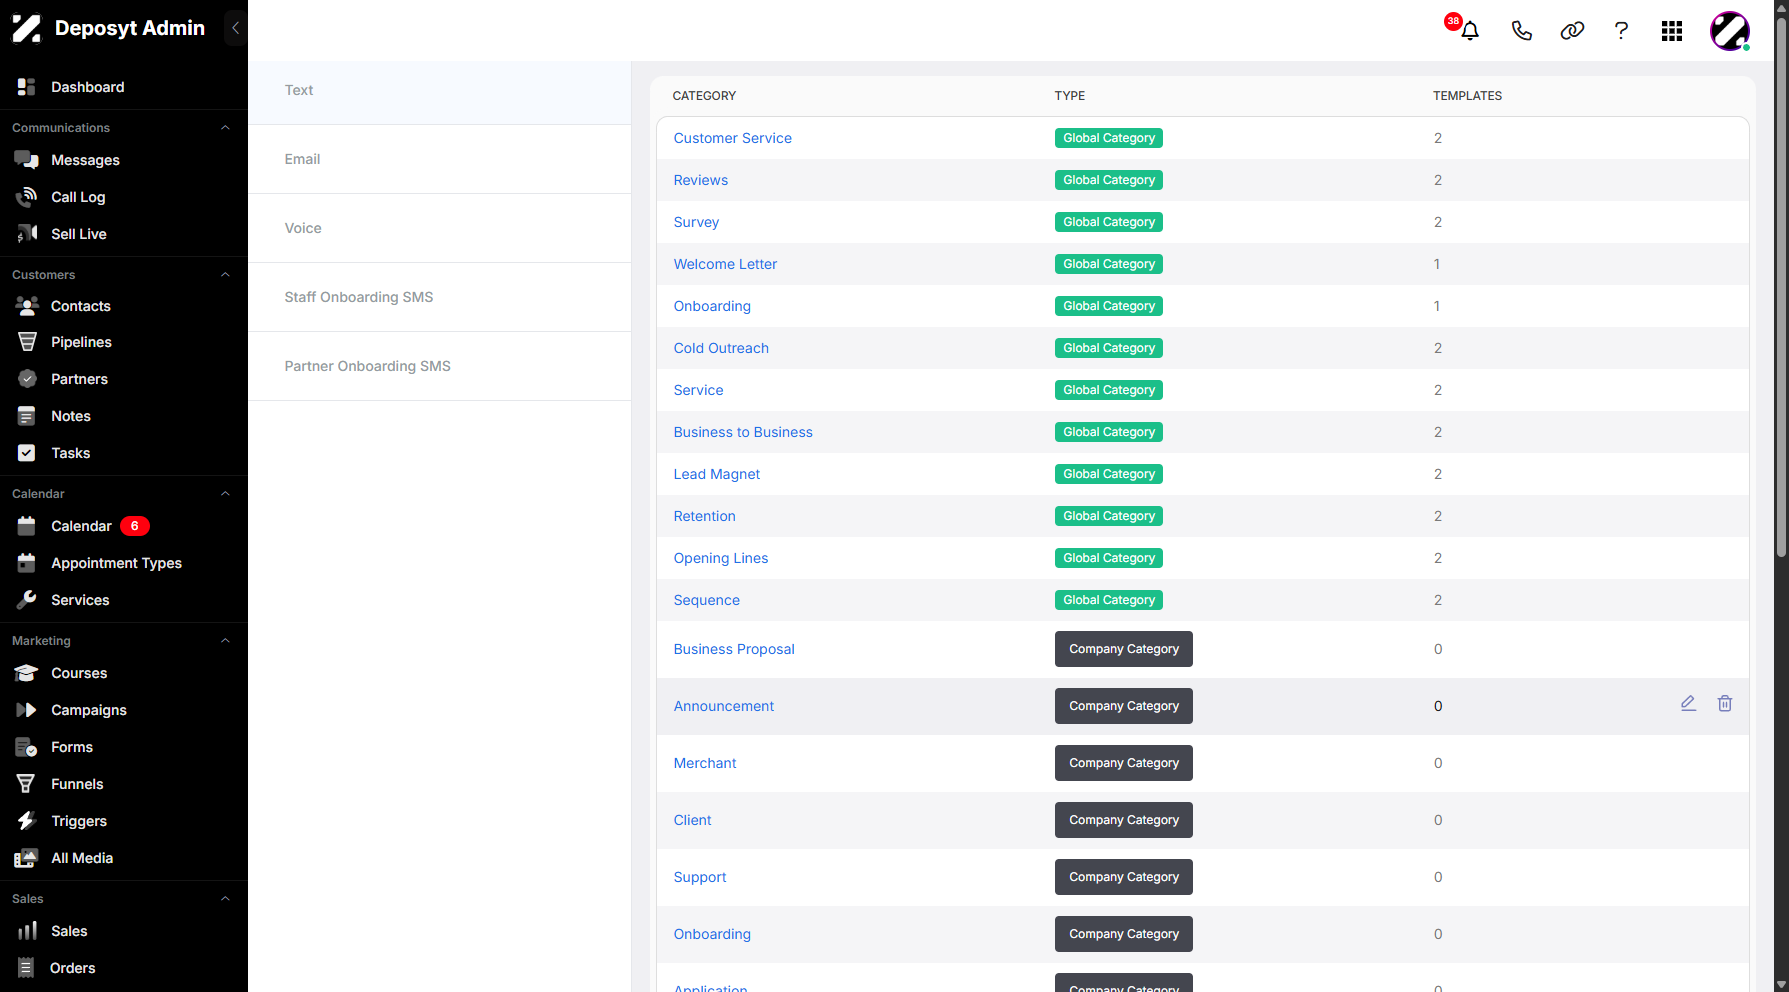Click the Pipelines funnel icon

(x=27, y=342)
